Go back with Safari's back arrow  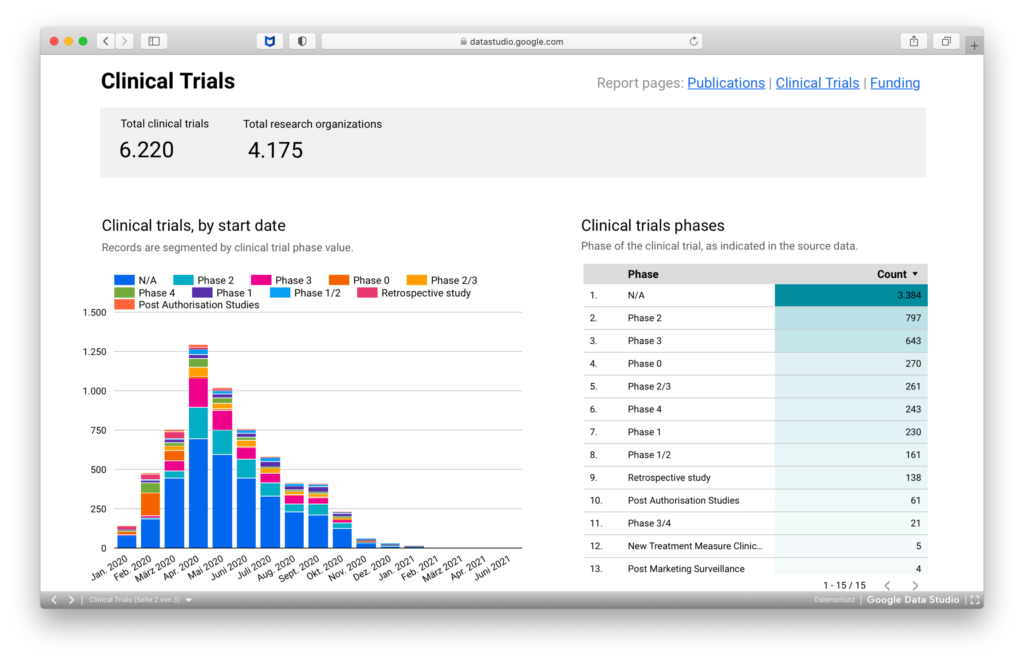[x=106, y=41]
